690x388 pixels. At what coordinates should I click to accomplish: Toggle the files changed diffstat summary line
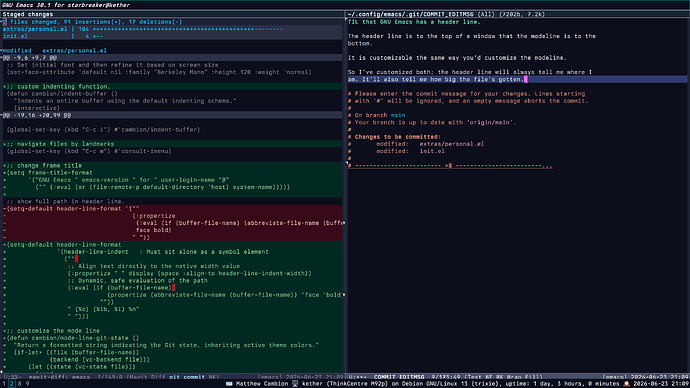[x=92, y=22]
